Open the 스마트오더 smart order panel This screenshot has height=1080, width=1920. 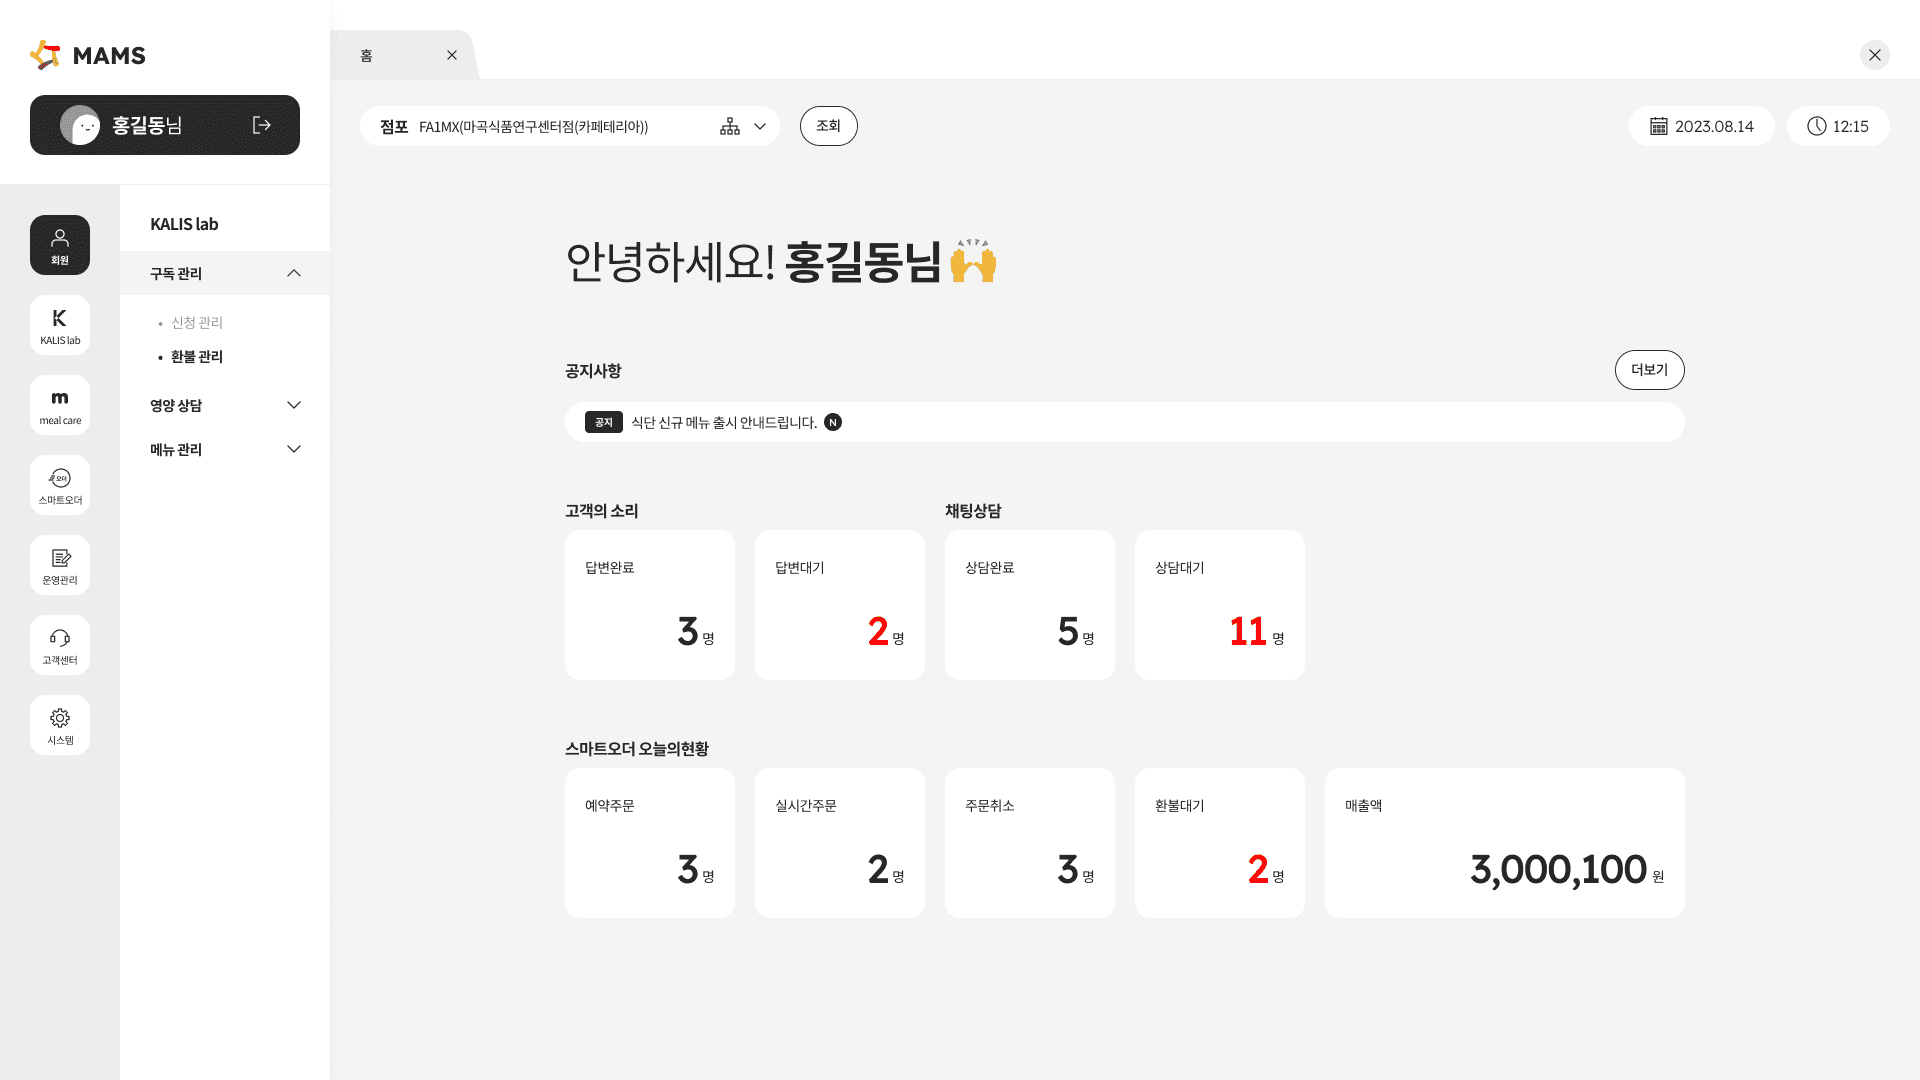(59, 484)
